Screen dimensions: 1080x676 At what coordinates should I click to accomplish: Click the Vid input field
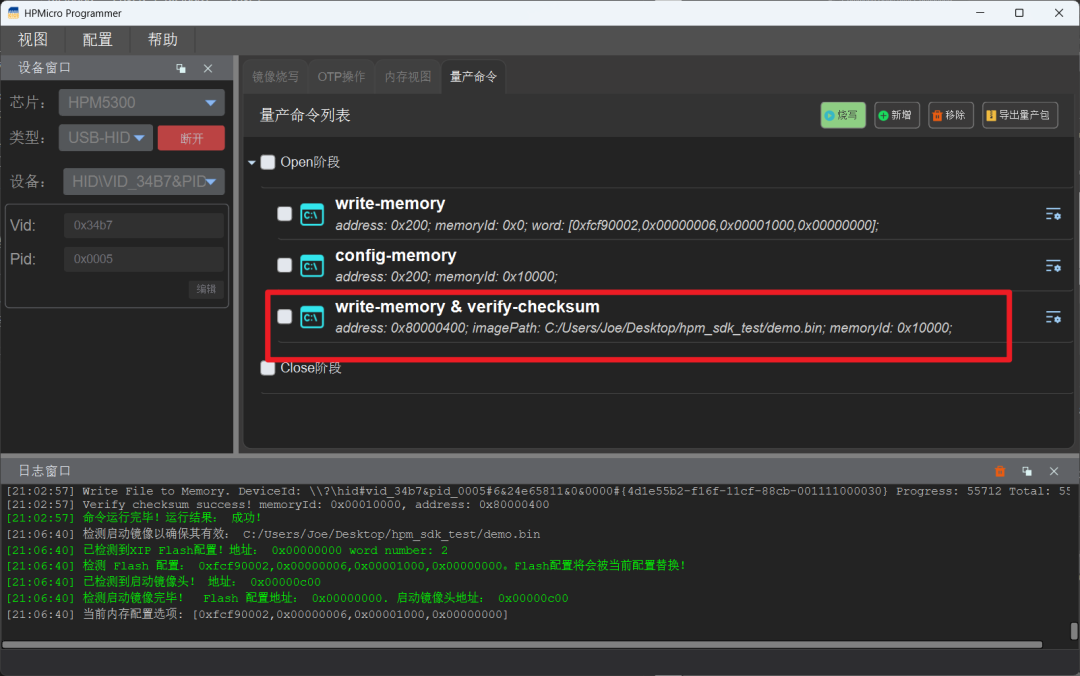(144, 225)
